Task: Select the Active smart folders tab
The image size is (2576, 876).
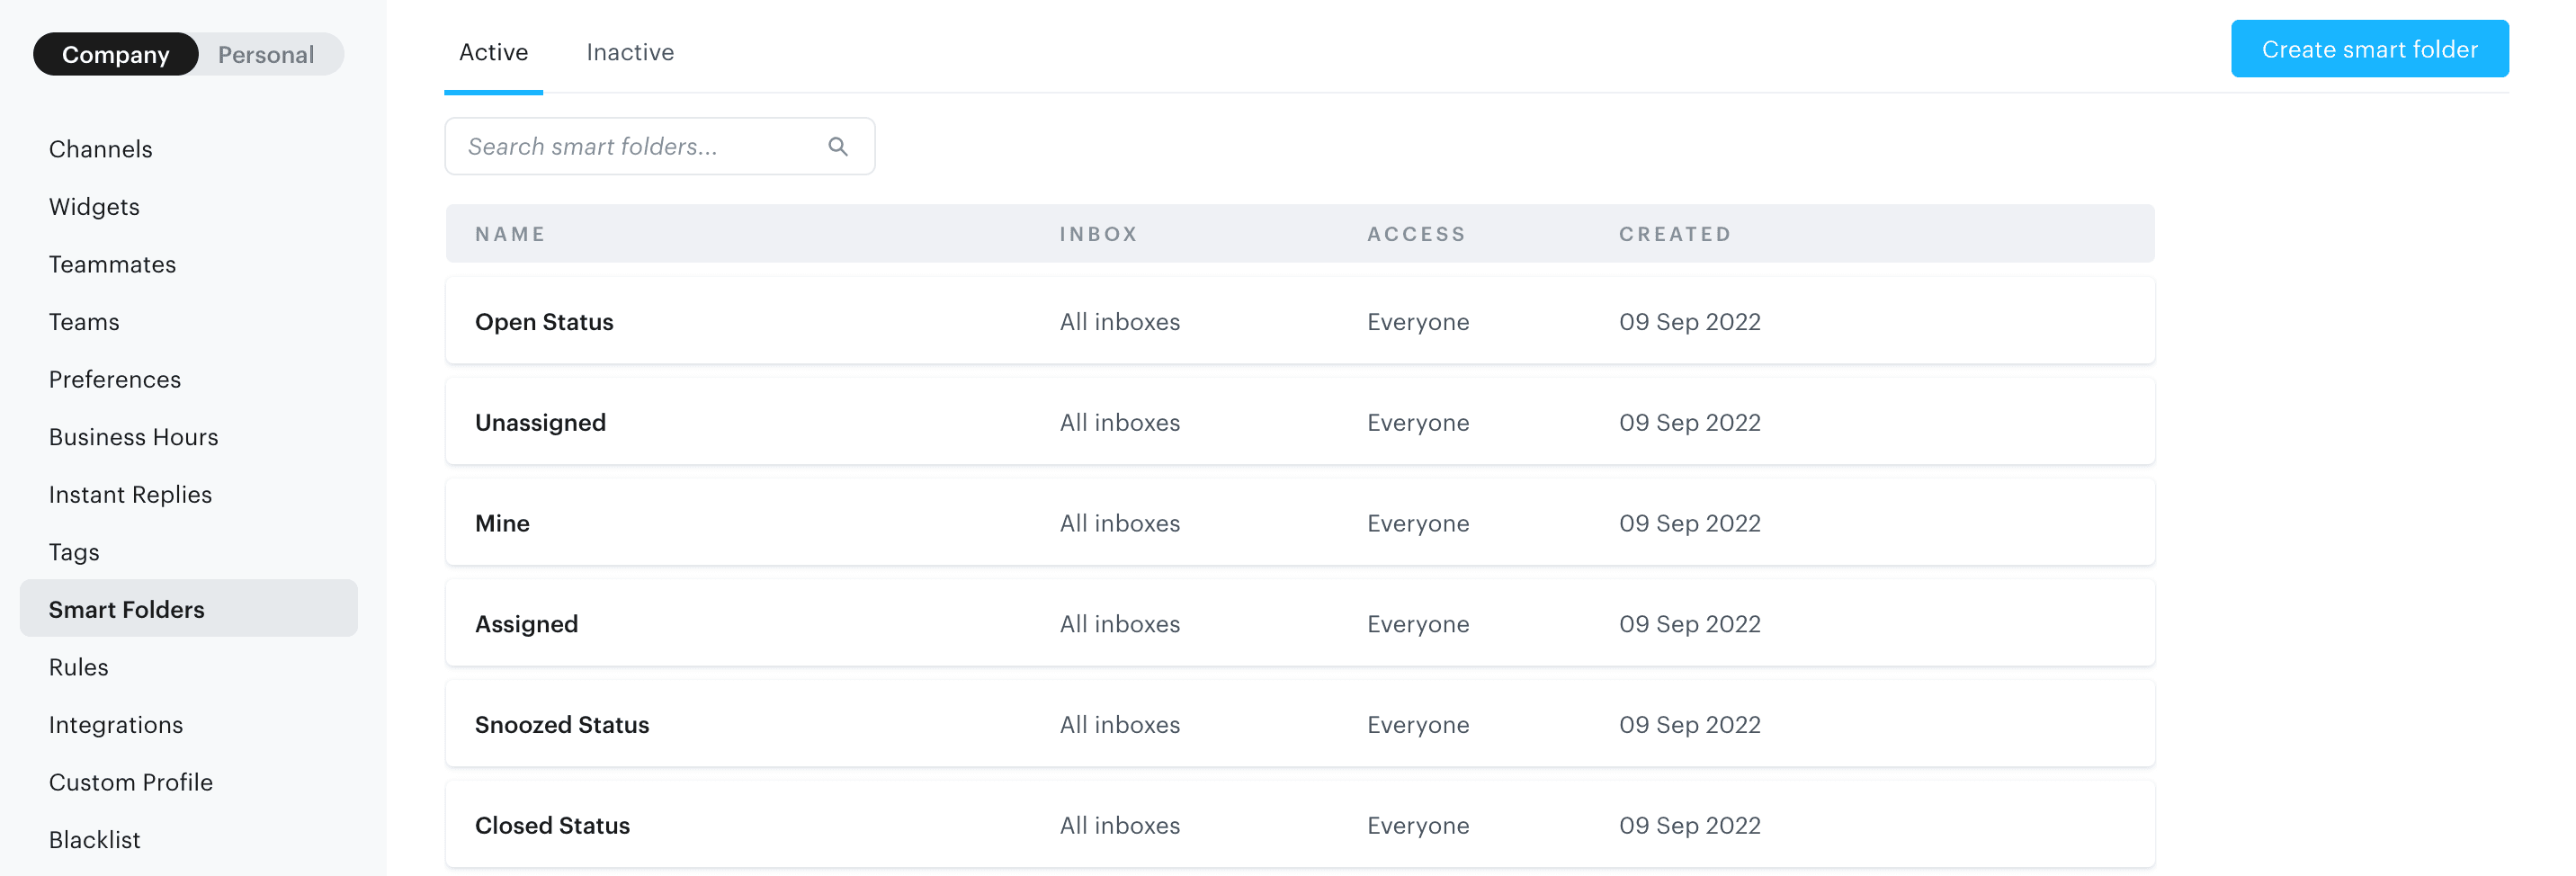Action: tap(493, 51)
